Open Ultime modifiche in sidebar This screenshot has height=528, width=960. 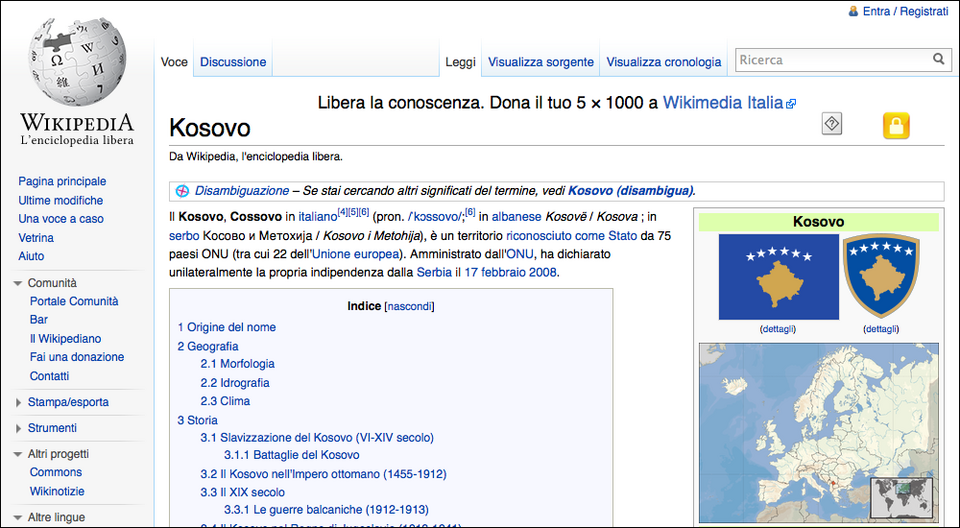point(61,200)
